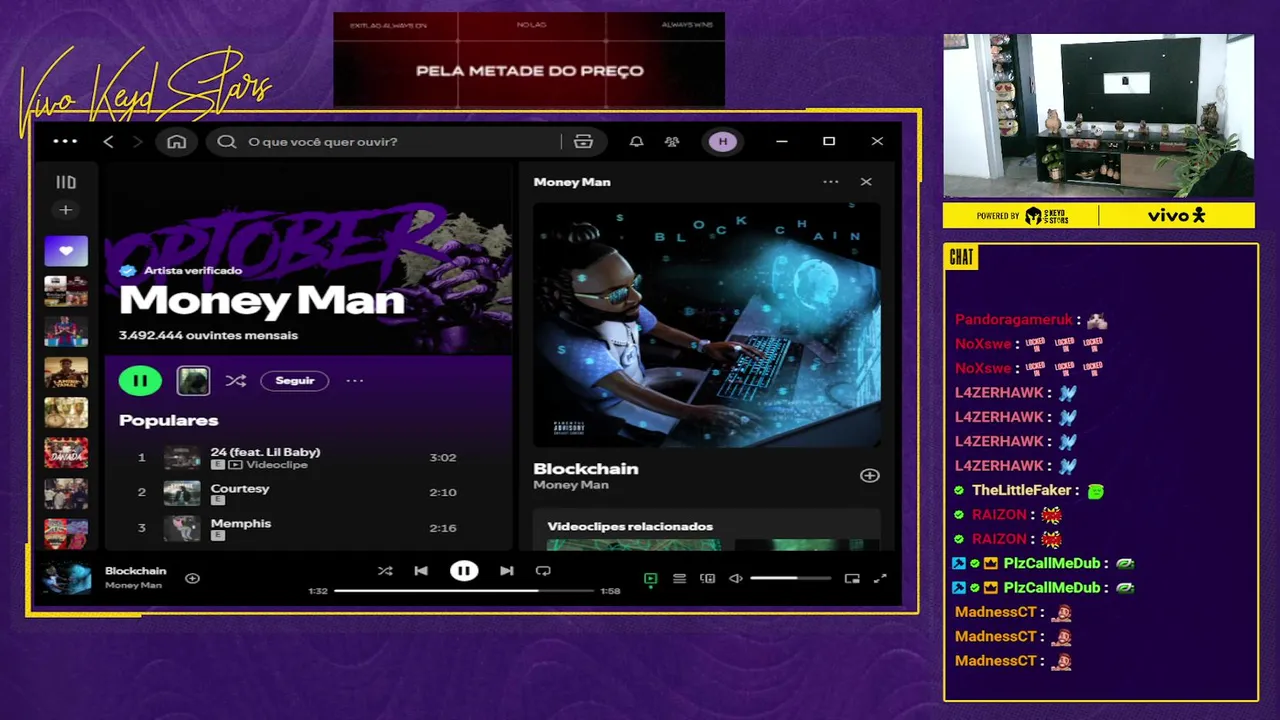1280x720 pixels.
Task: Add Blockchain to library from side panel
Action: tap(870, 476)
